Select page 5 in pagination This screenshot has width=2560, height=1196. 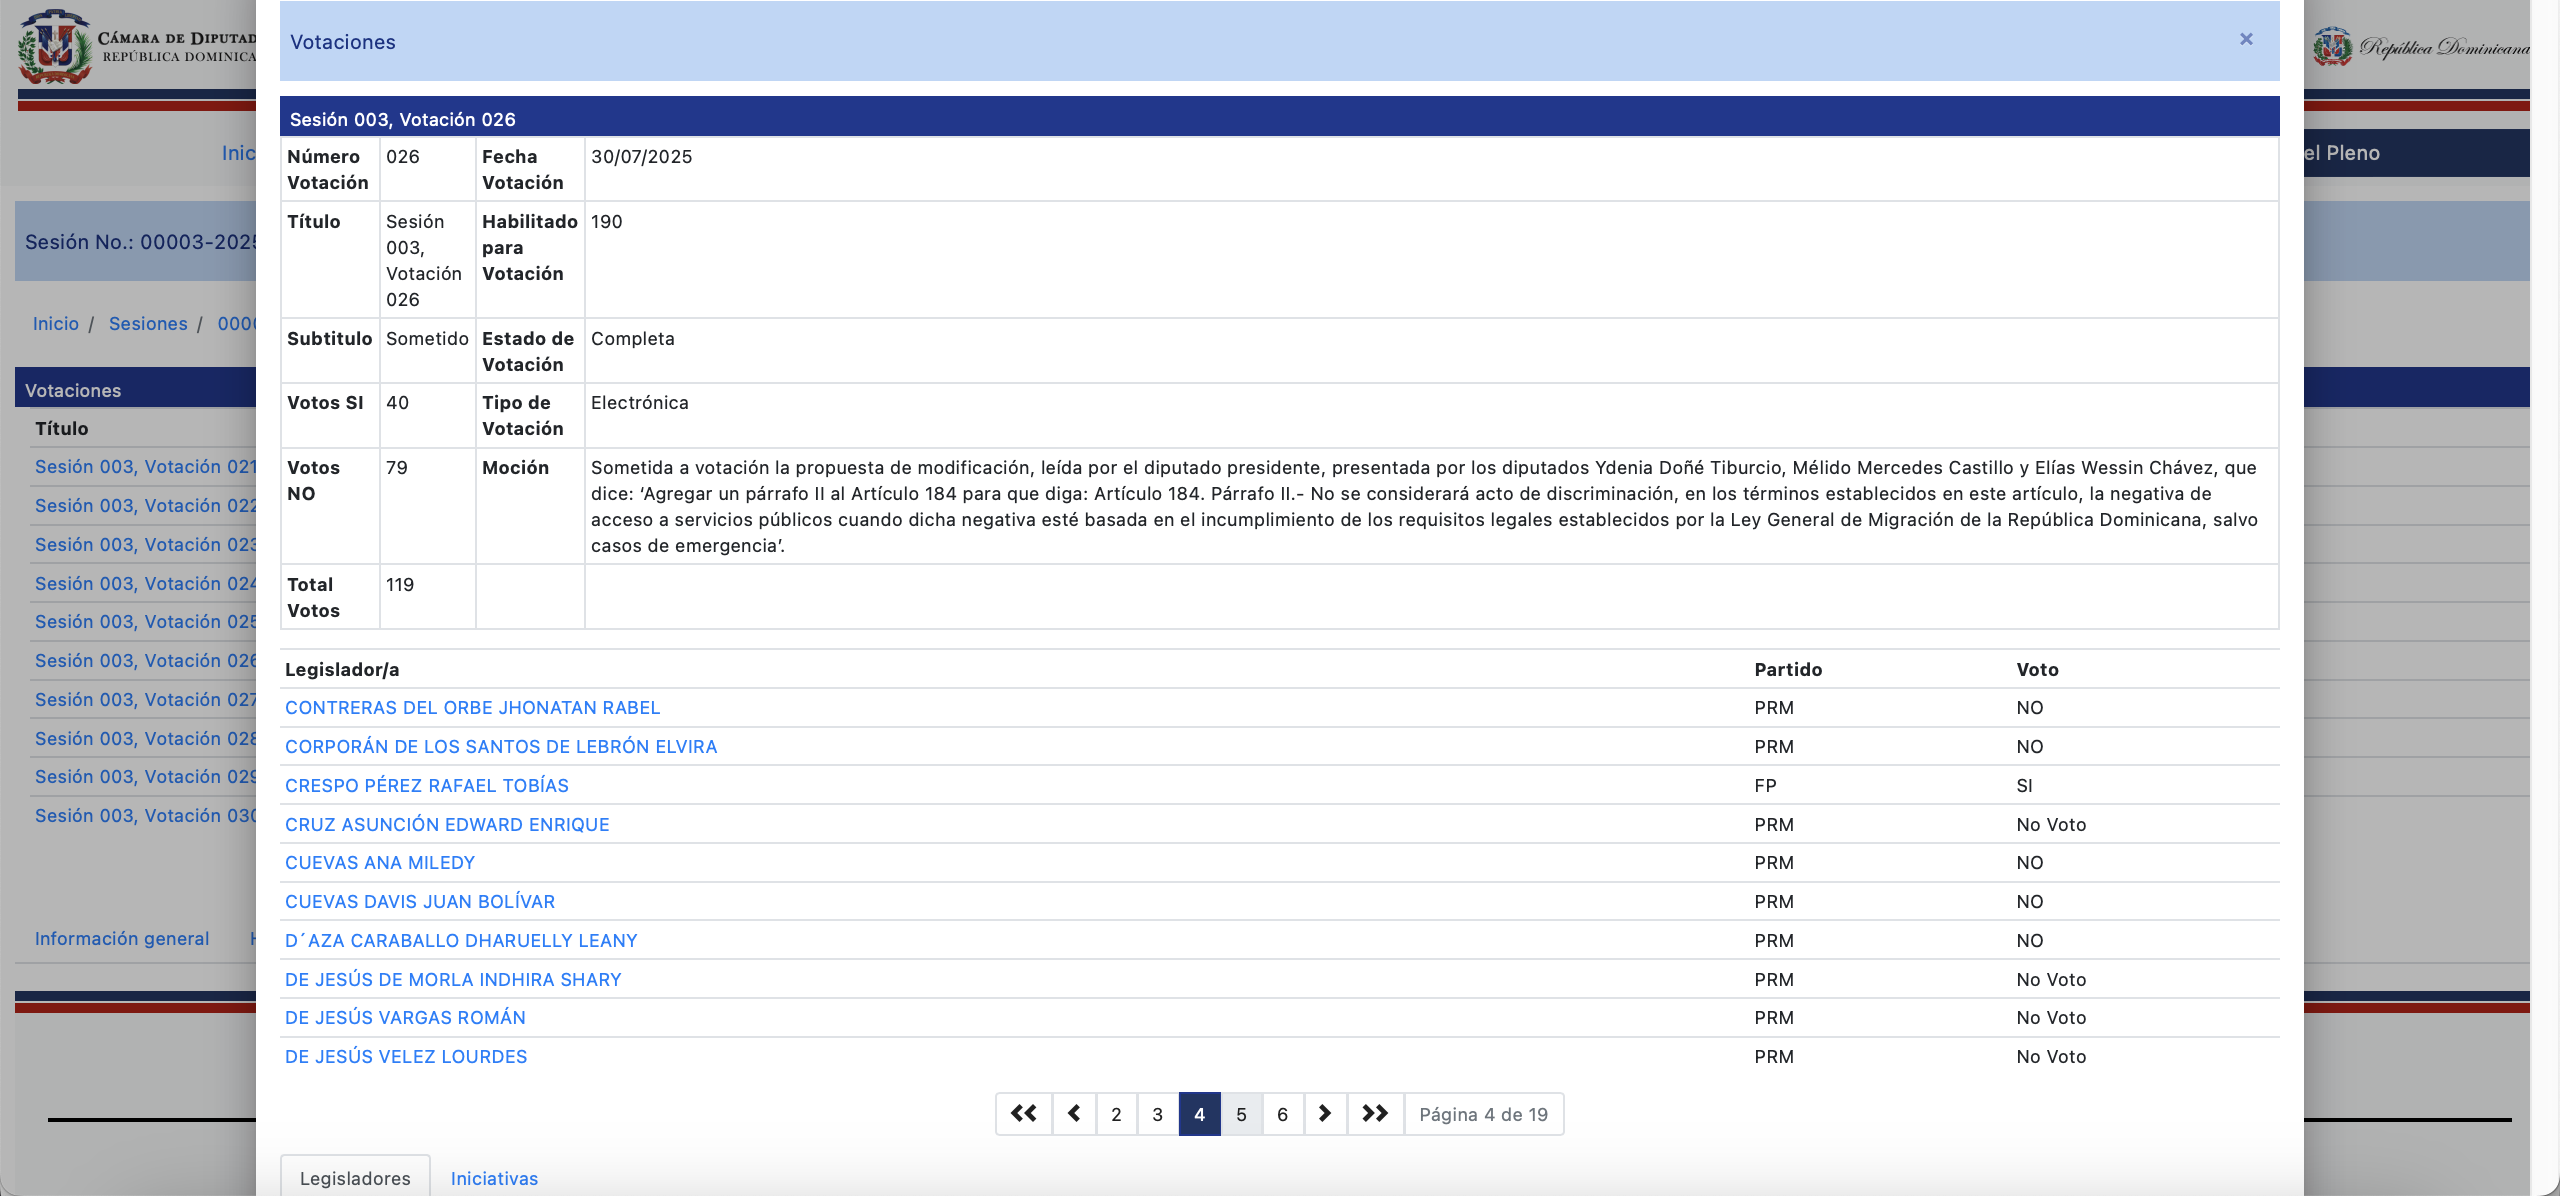click(x=1241, y=1114)
